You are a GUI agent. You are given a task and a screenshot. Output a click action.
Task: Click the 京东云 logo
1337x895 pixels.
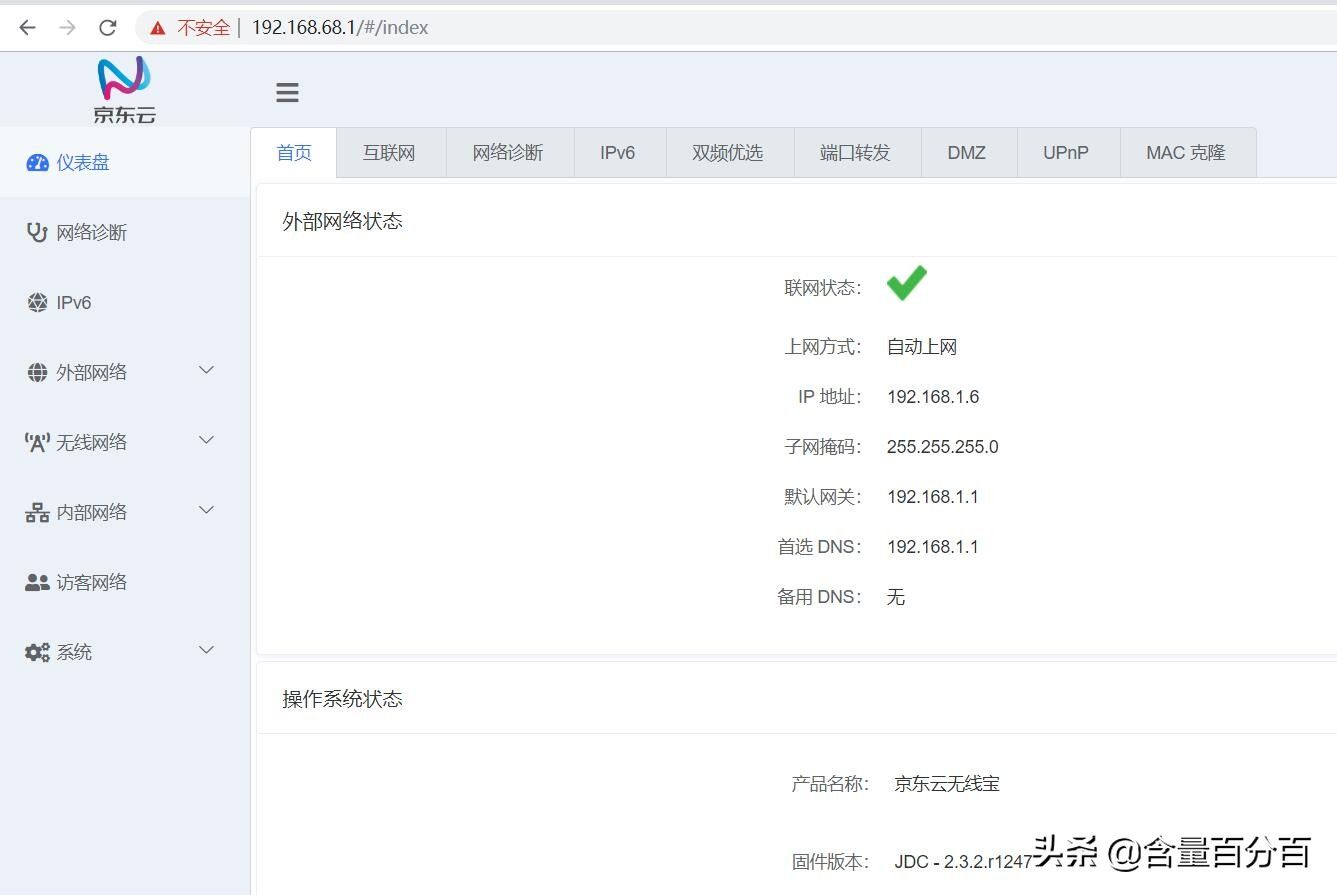pos(124,90)
